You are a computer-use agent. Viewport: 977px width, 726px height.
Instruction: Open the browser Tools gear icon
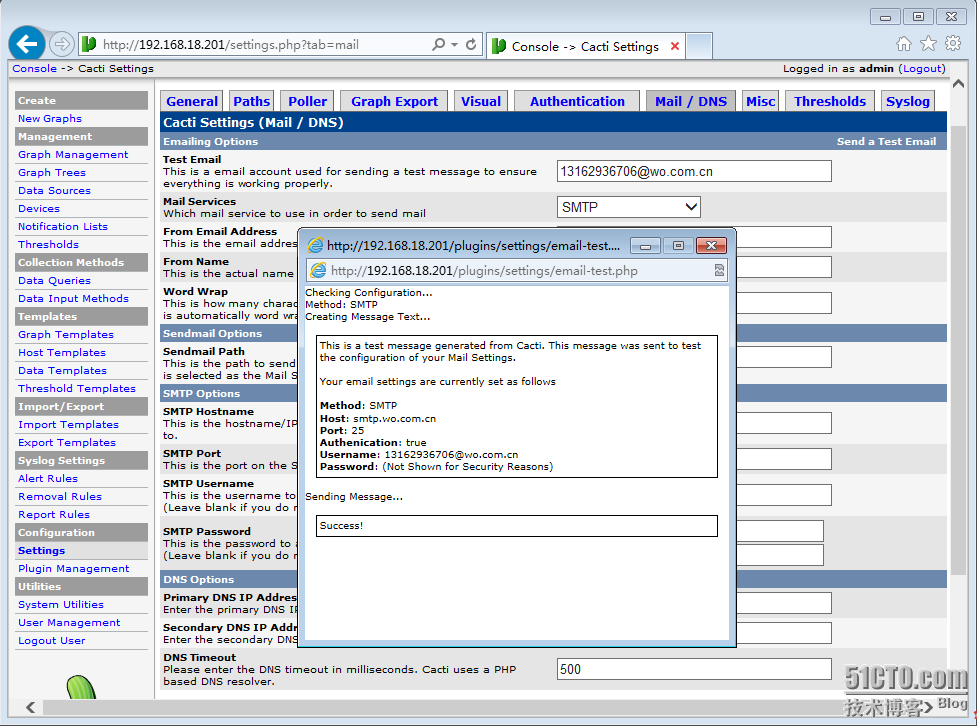pos(953,43)
